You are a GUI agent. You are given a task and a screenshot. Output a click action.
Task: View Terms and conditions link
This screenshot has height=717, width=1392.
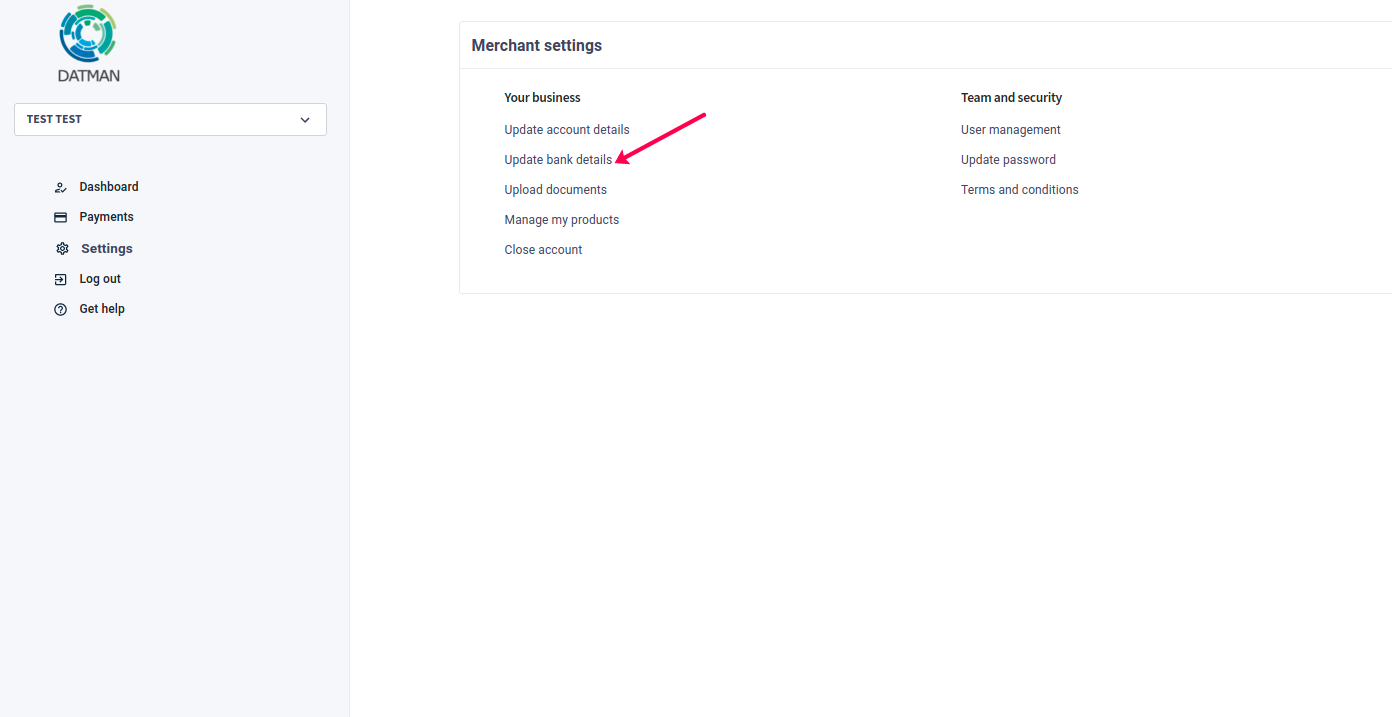[1019, 190]
